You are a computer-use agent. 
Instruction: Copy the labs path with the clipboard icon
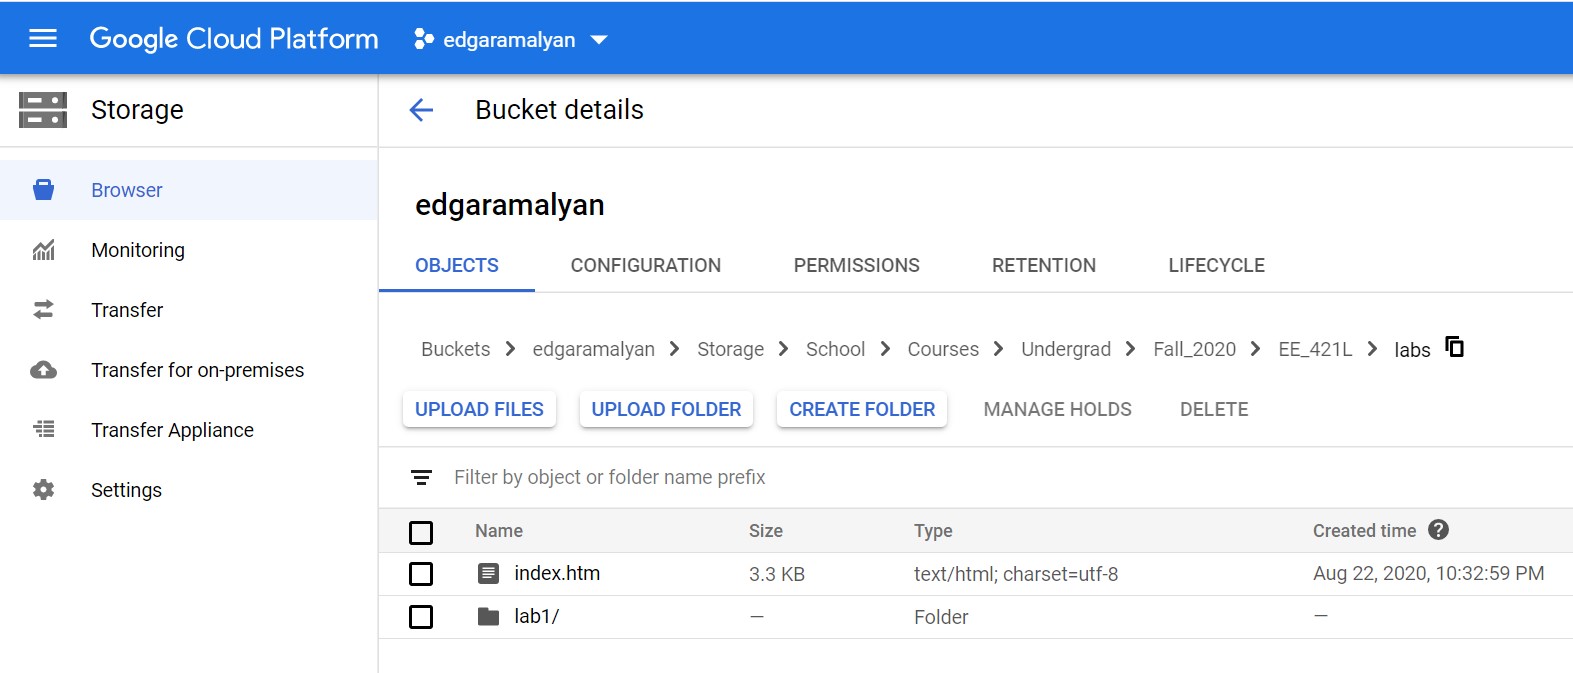pos(1455,347)
